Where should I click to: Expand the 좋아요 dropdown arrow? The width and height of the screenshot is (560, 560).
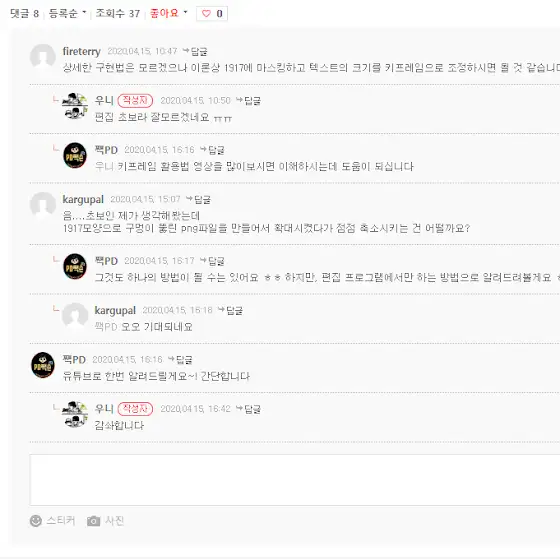[x=185, y=12]
